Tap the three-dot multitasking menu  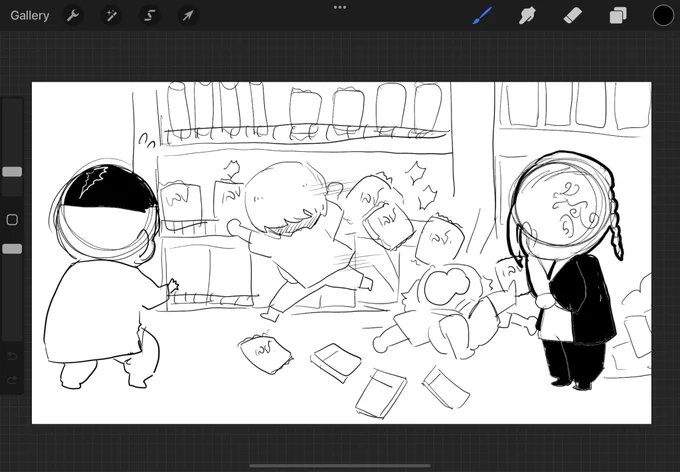(340, 7)
